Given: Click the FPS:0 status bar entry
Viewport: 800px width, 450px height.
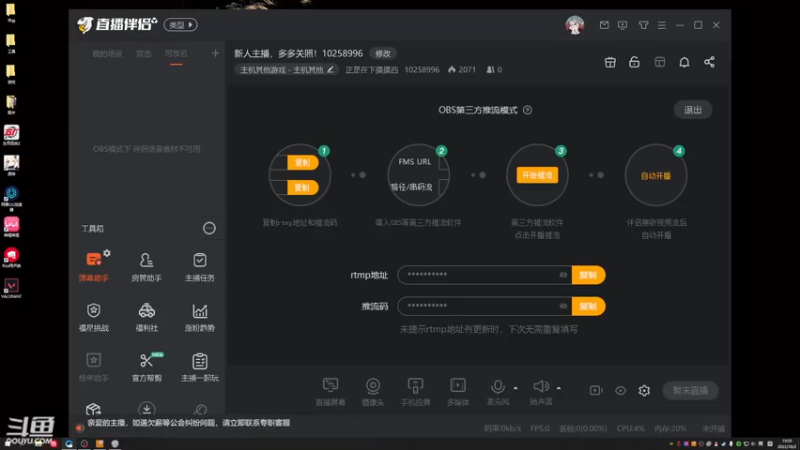Looking at the screenshot, I should tap(540, 428).
